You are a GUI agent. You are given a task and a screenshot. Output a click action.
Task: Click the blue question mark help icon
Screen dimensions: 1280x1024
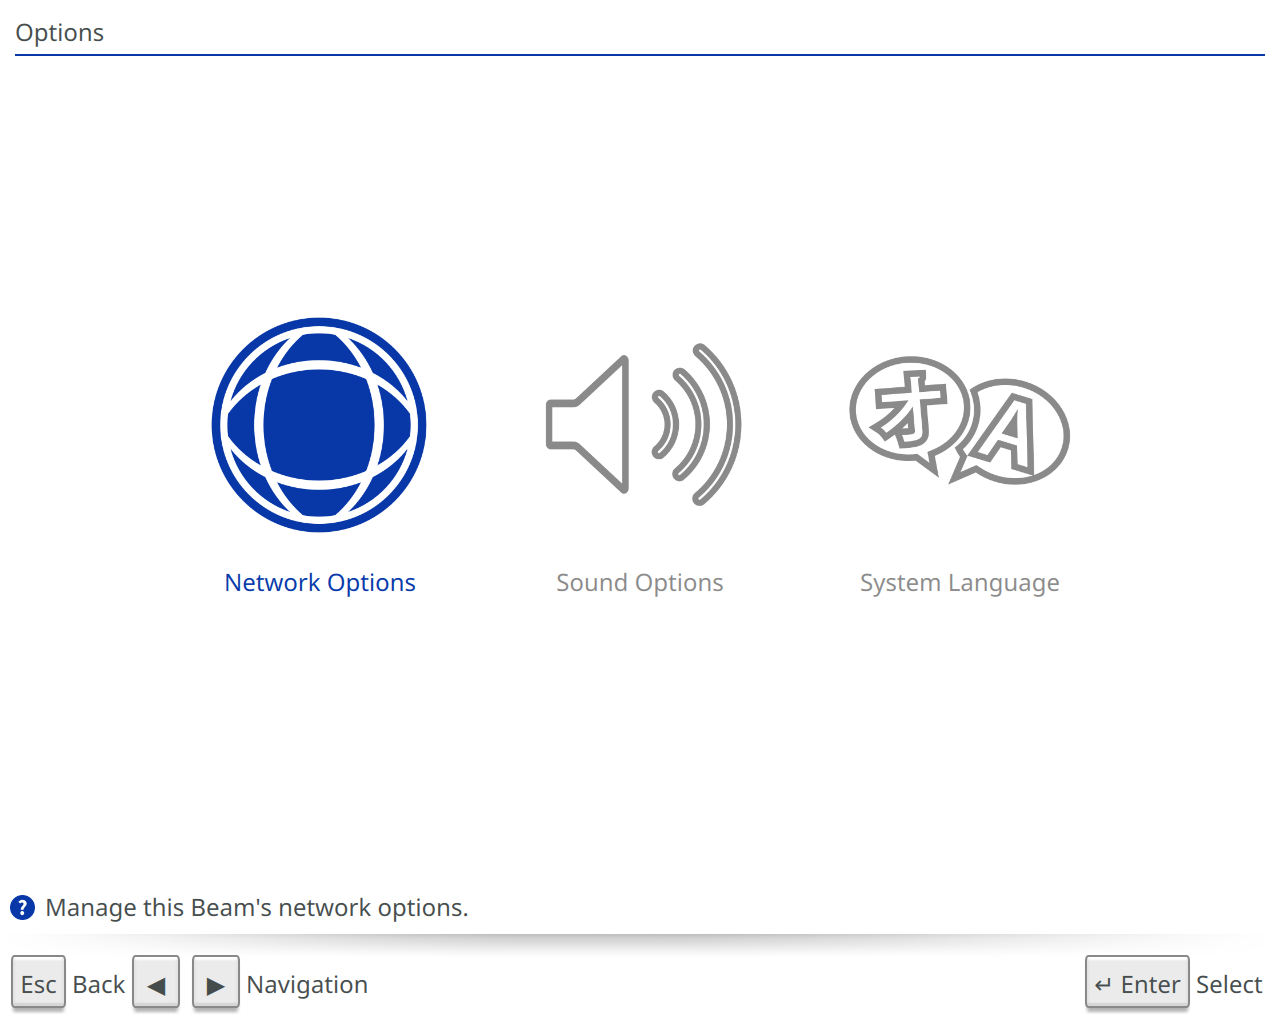[22, 908]
